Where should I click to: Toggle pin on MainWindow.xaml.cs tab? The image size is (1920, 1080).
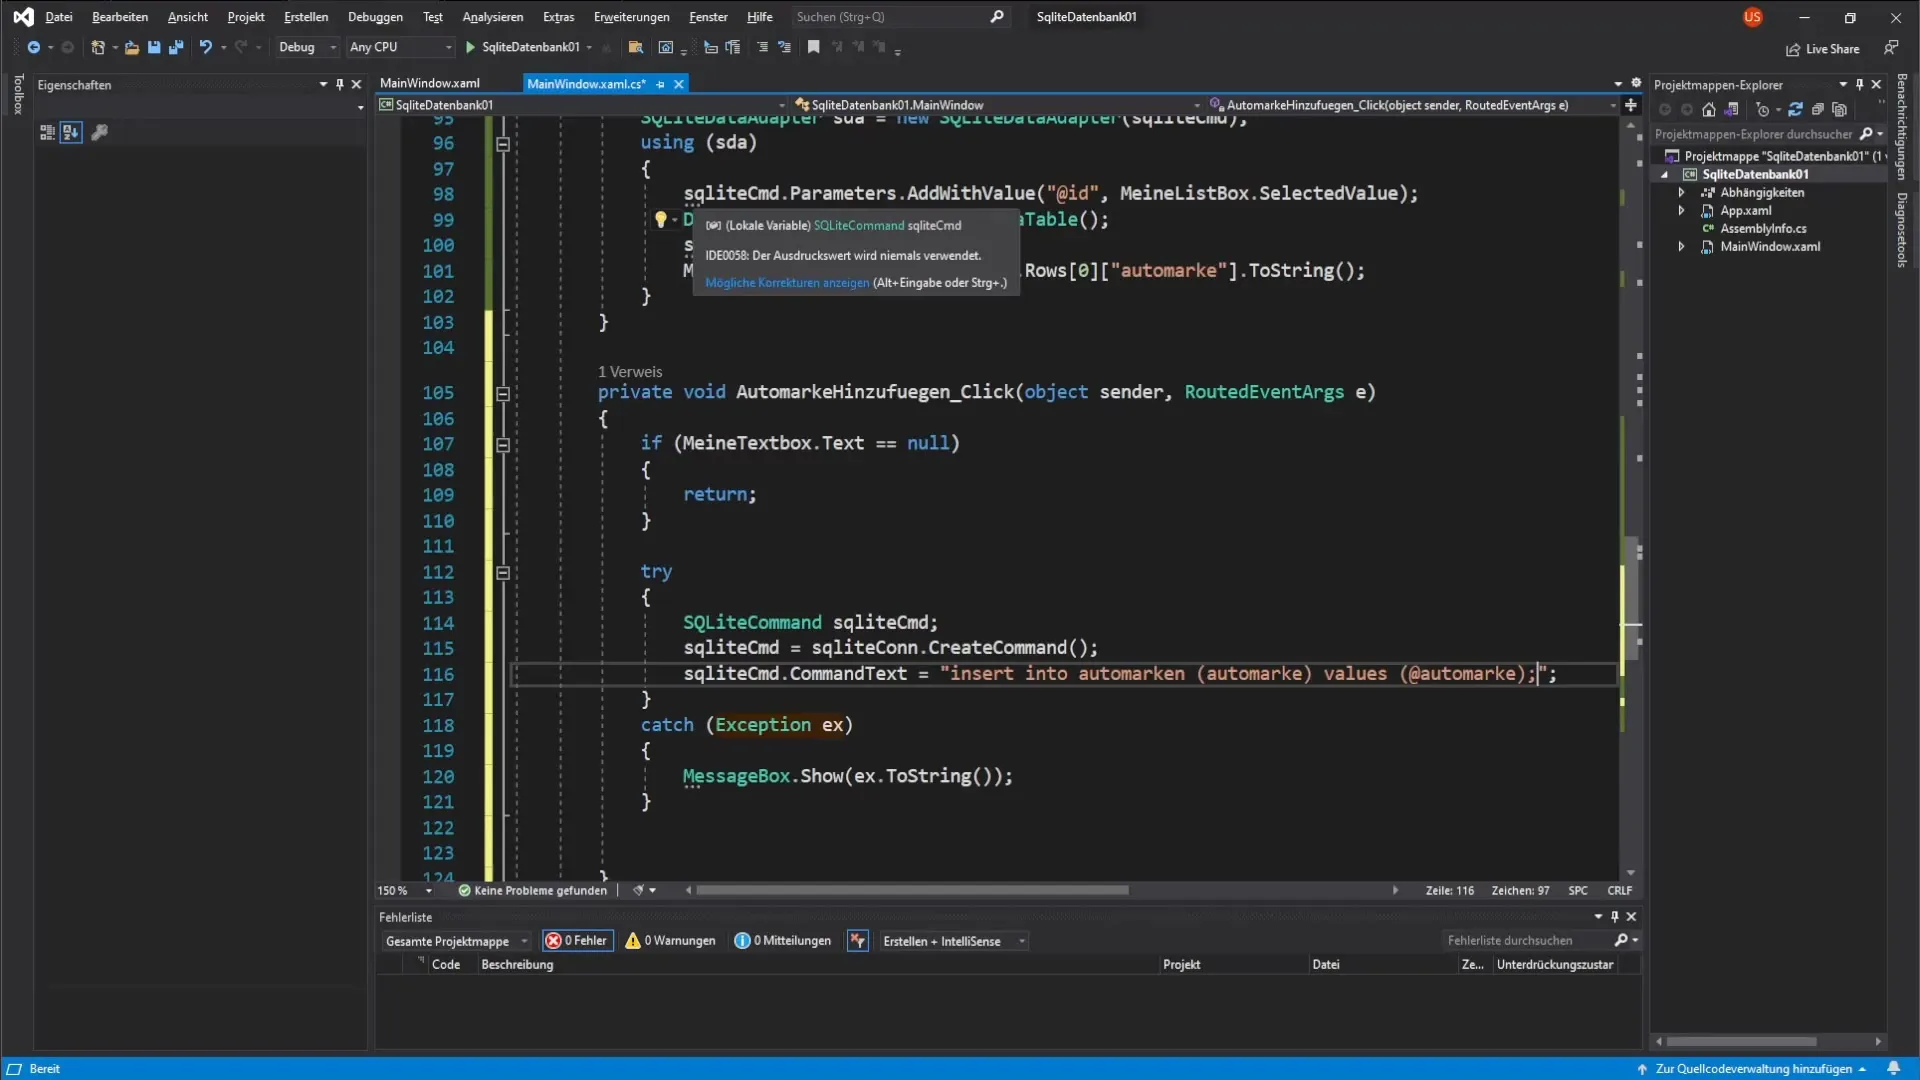660,84
